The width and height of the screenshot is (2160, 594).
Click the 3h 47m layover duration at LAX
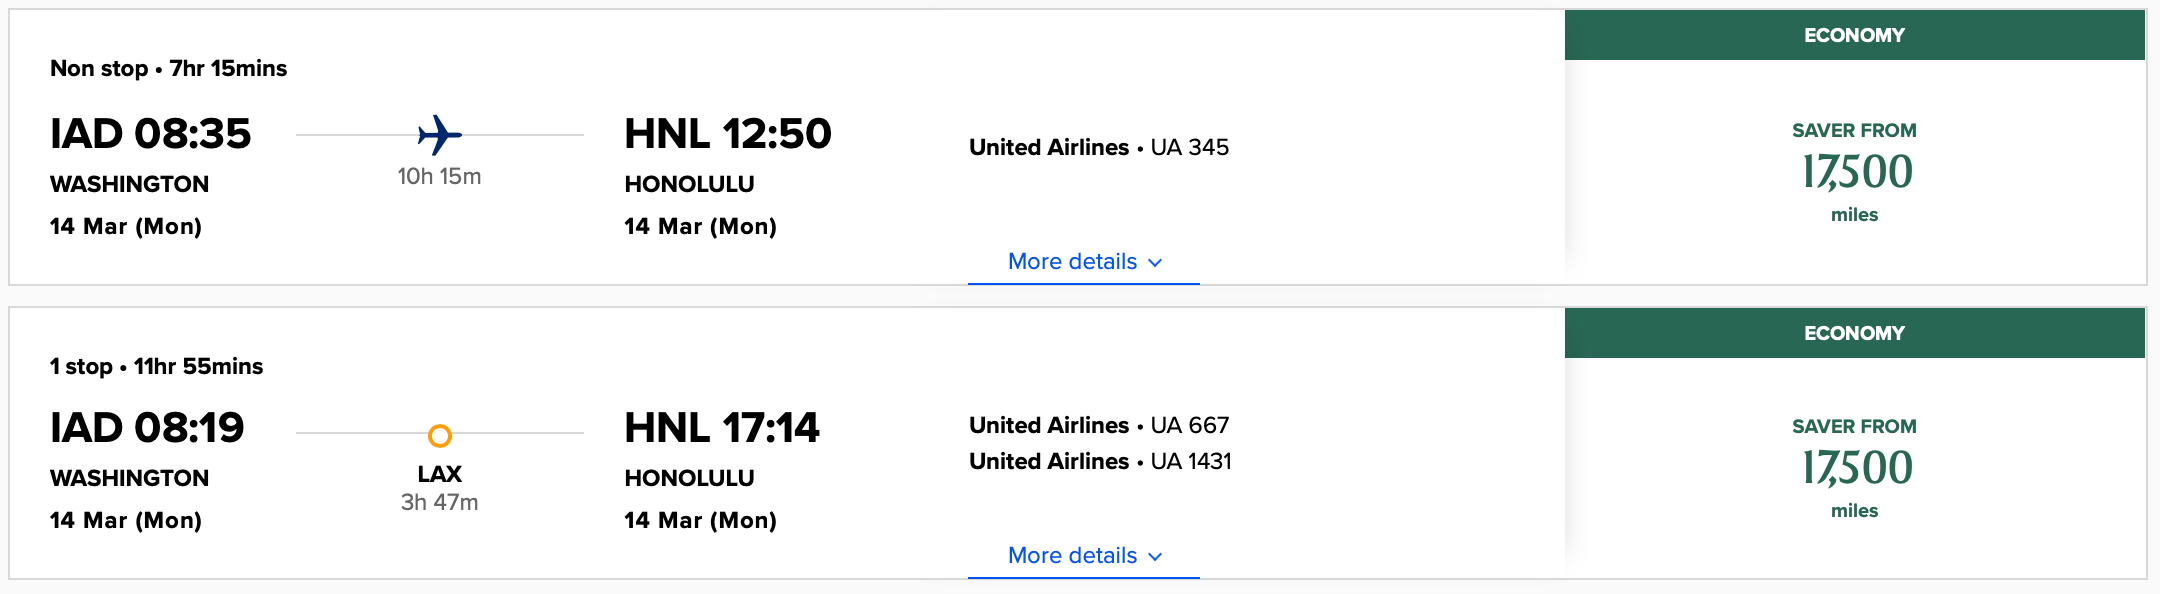coord(440,503)
